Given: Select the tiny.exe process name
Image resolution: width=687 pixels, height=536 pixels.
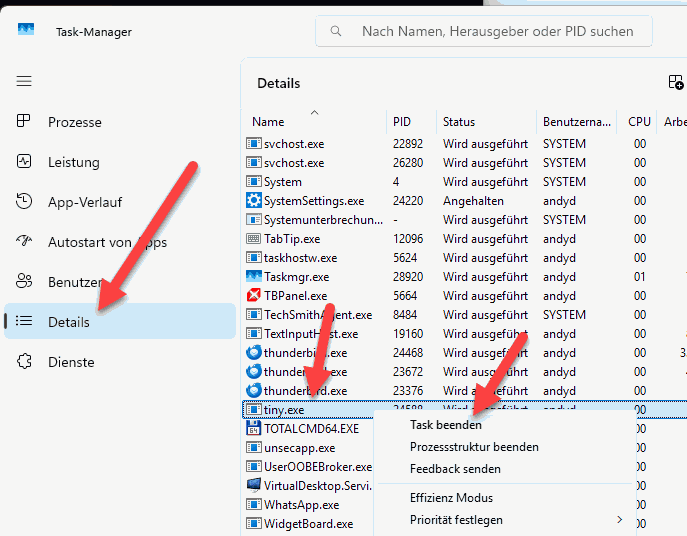Looking at the screenshot, I should [x=284, y=409].
